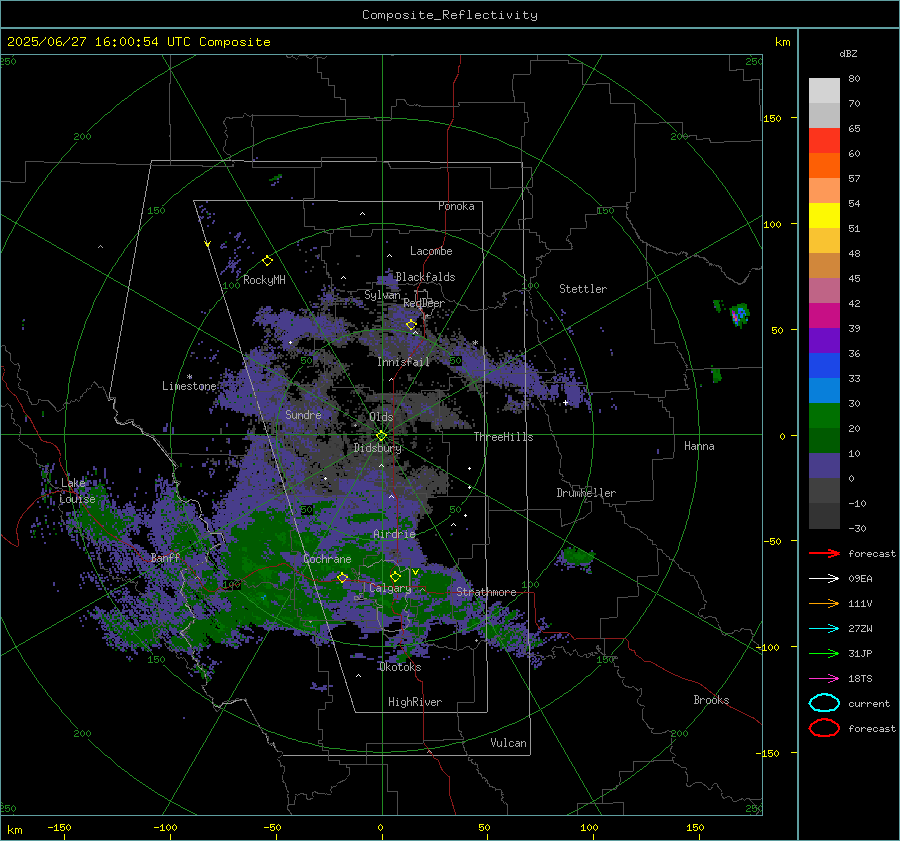Click the Airdrie town label
This screenshot has width=900, height=841.
point(394,534)
